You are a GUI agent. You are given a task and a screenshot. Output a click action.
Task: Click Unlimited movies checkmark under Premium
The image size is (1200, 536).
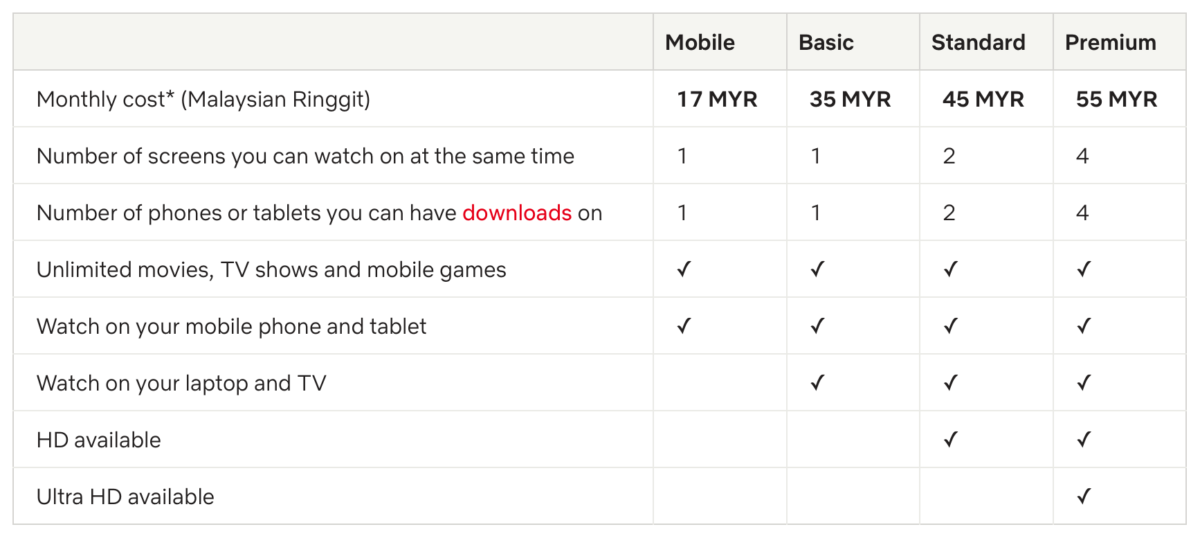(x=1083, y=269)
